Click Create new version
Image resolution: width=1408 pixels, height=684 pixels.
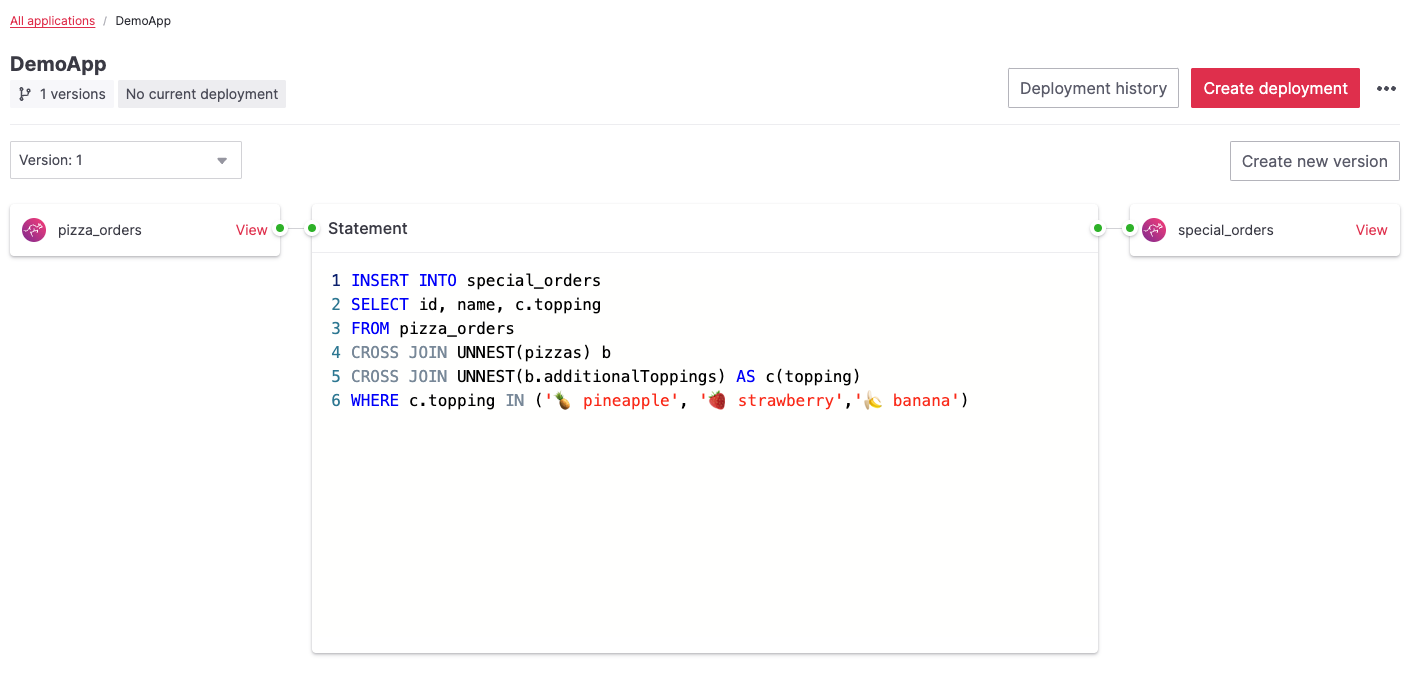(1314, 161)
